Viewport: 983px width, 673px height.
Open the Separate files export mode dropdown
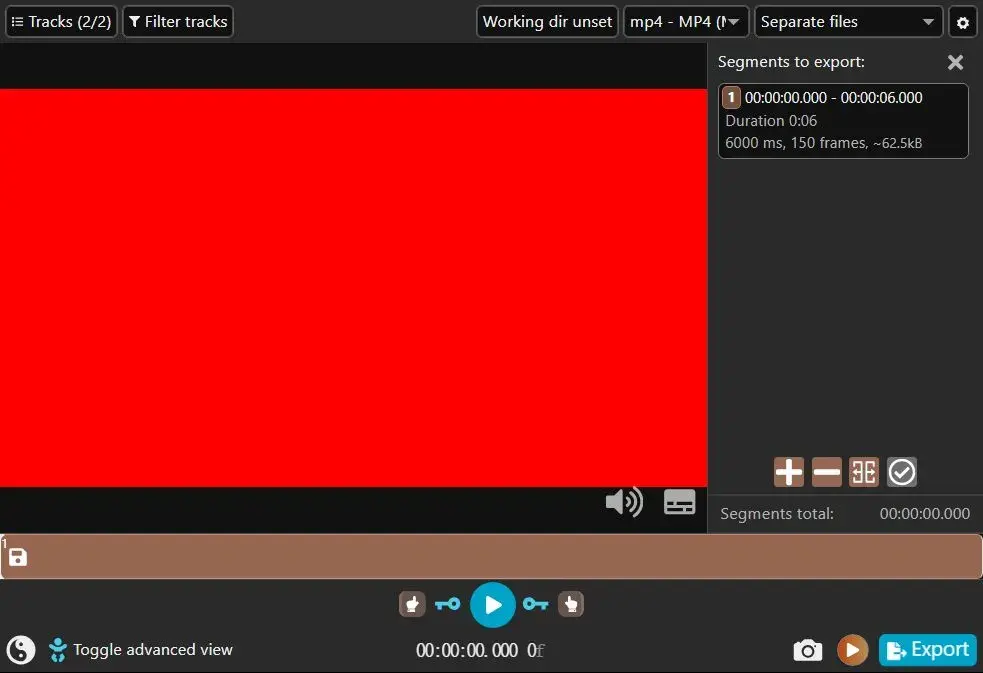[848, 22]
